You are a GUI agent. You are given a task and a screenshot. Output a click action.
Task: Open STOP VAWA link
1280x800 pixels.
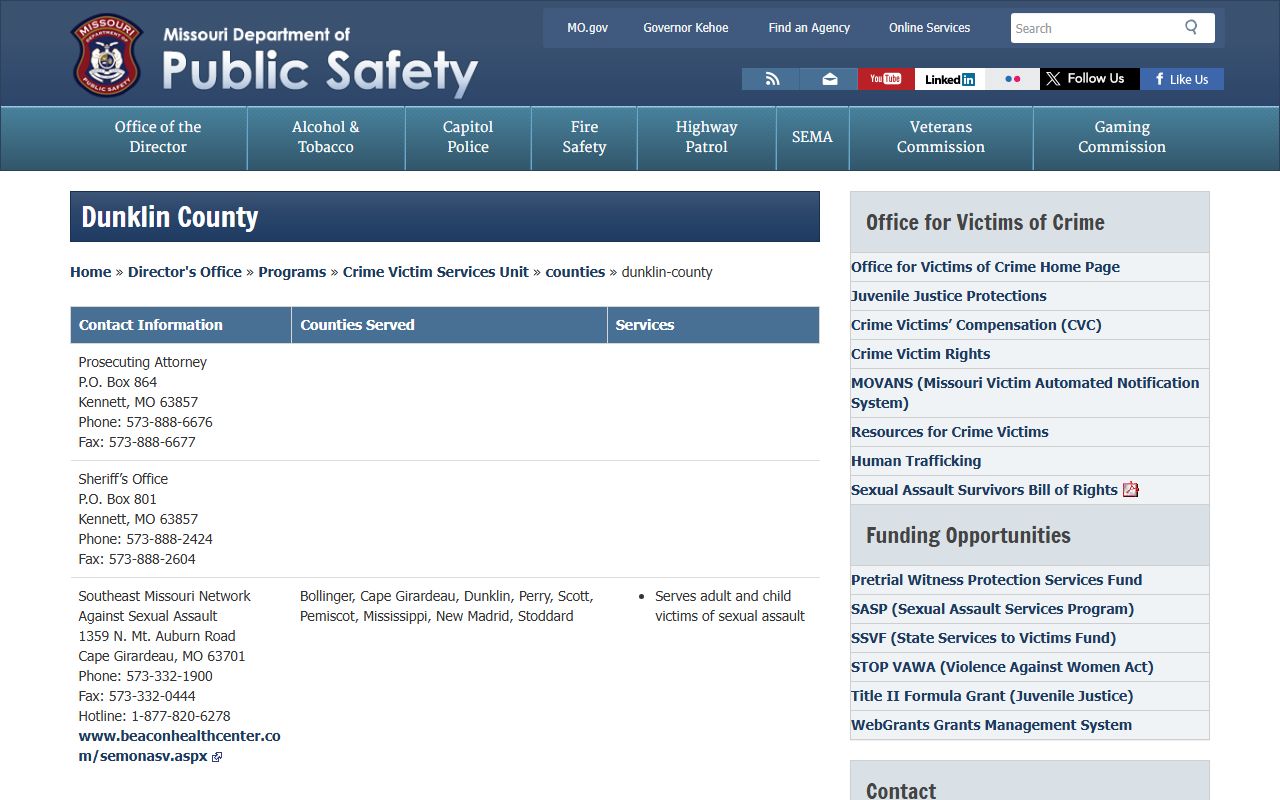pyautogui.click(x=1002, y=667)
